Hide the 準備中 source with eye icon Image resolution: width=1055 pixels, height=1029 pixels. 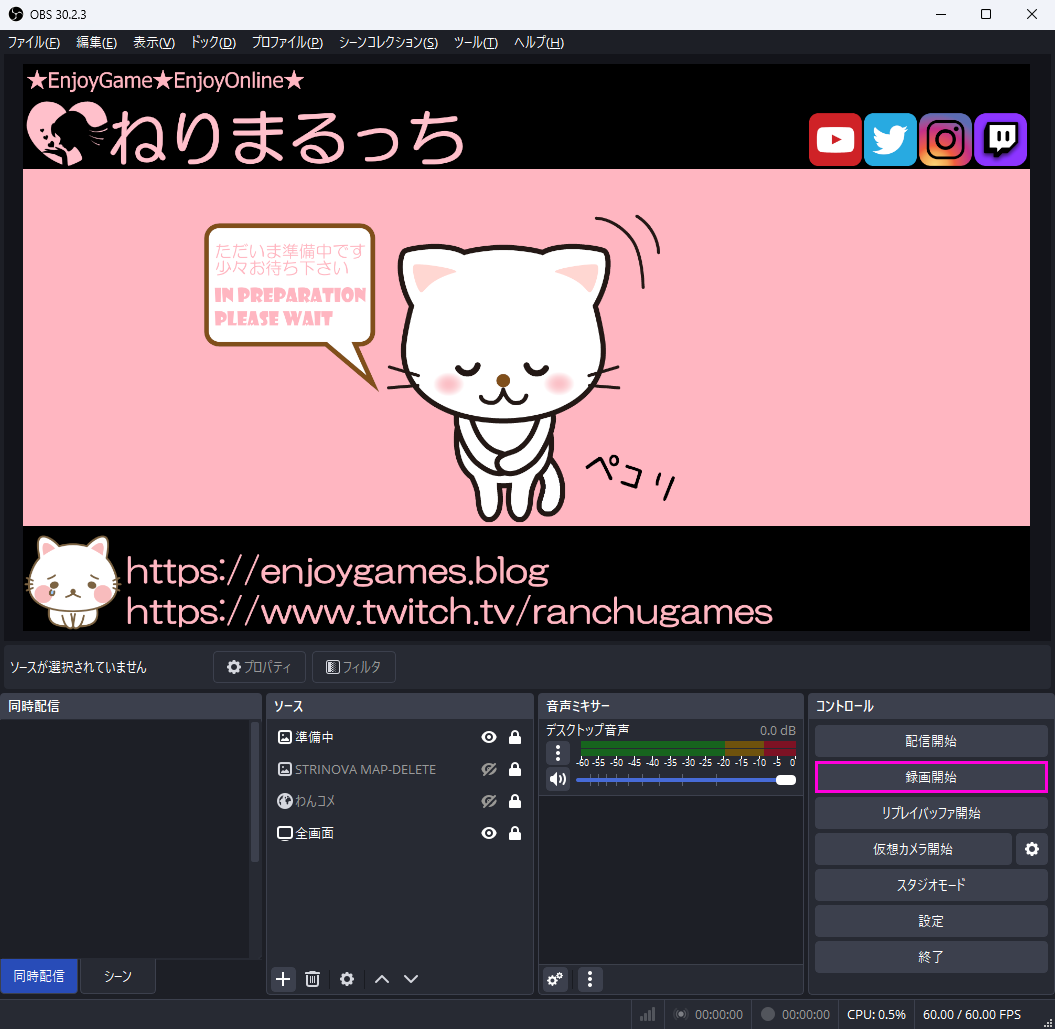pyautogui.click(x=489, y=737)
